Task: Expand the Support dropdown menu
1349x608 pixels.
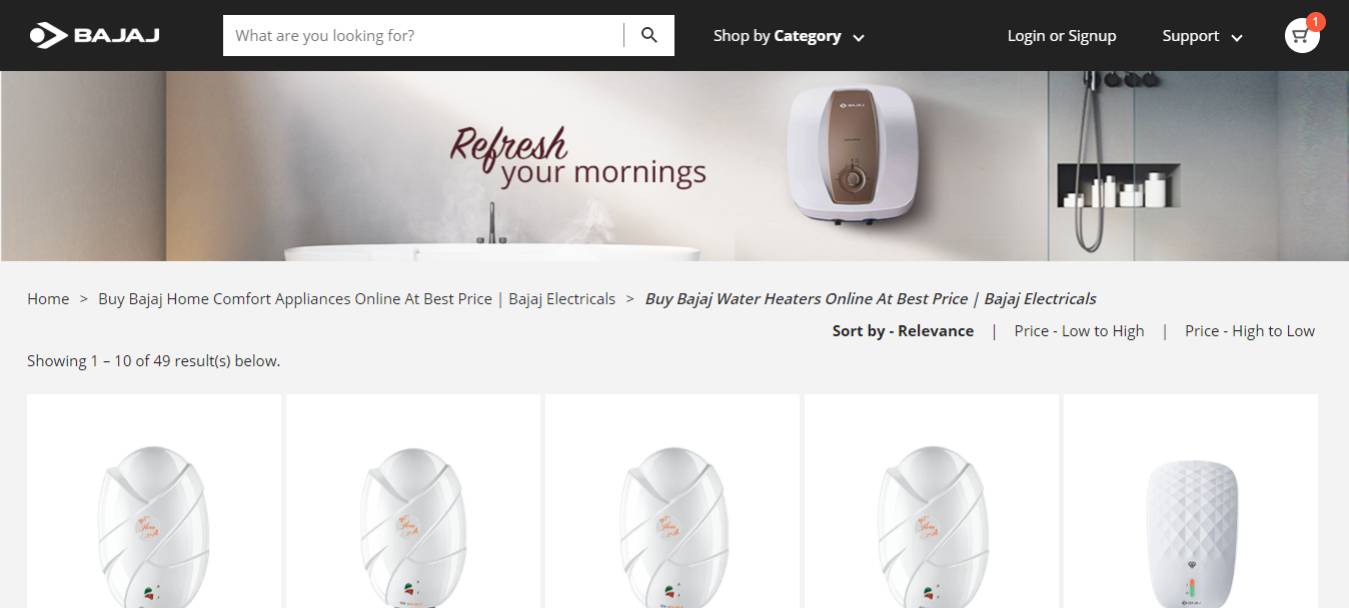Action: click(1202, 36)
